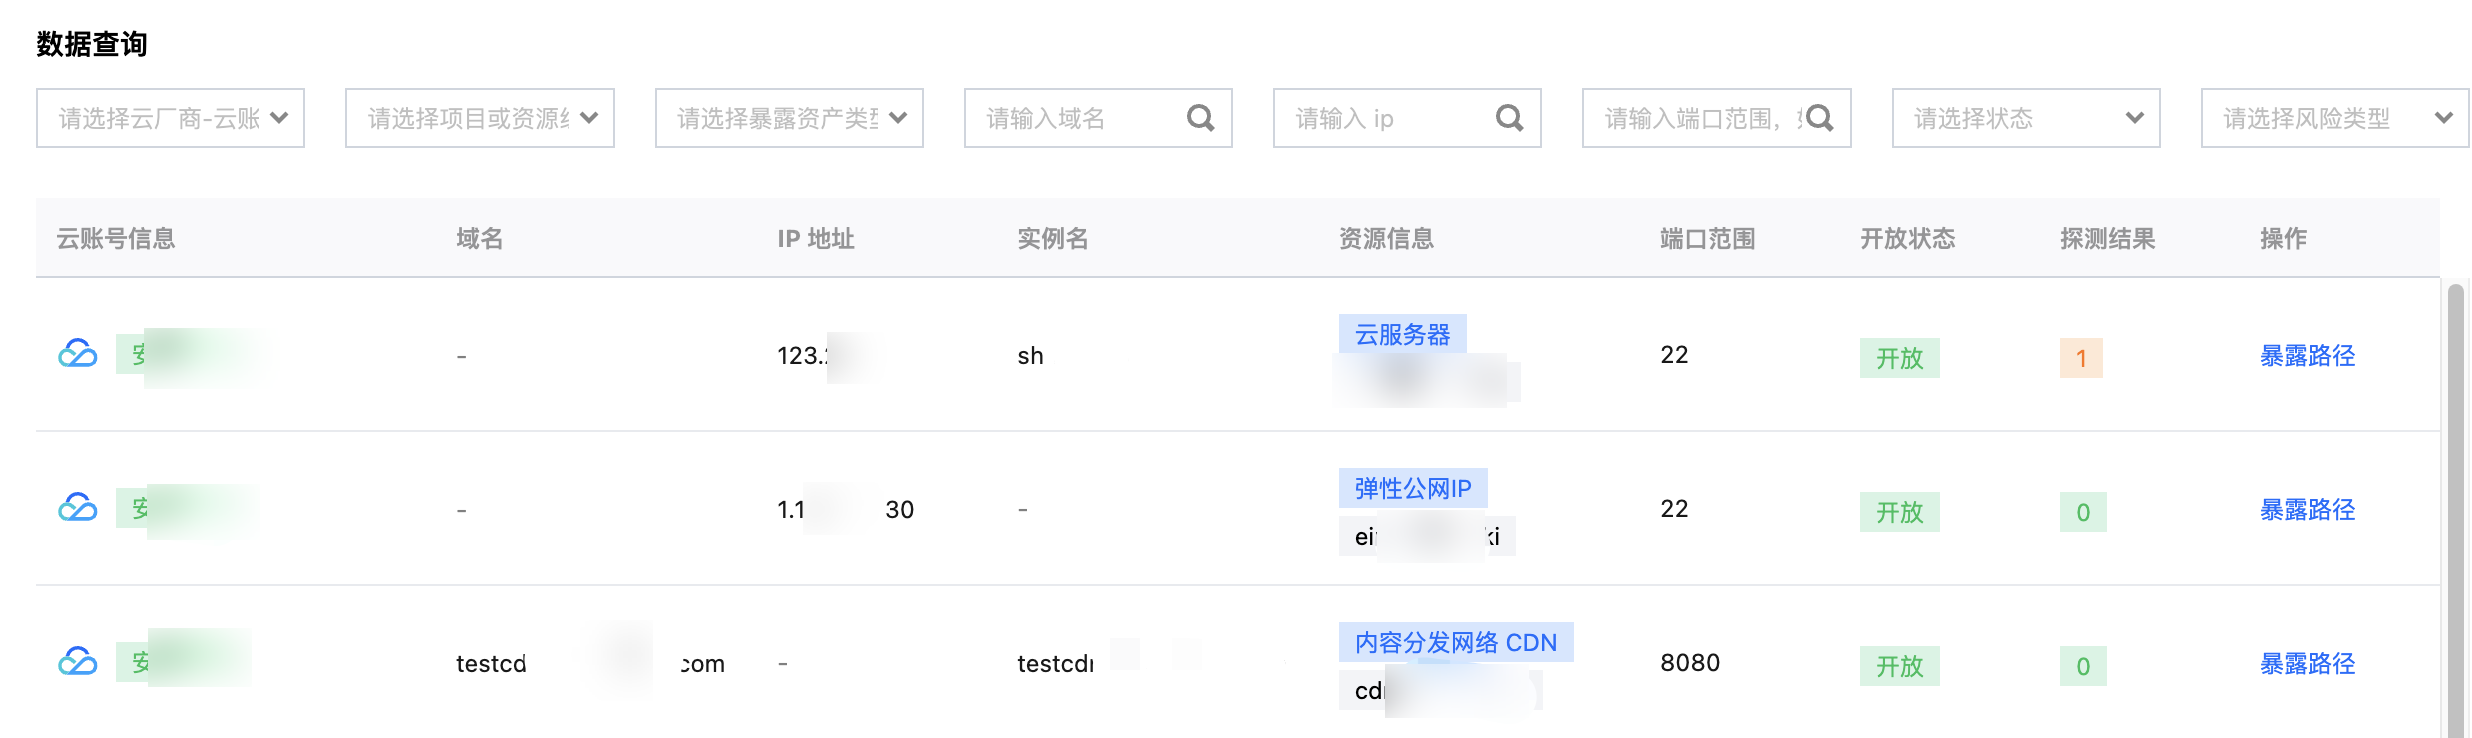
Task: Expand the 请选择项目或资源 dropdown
Action: [479, 118]
